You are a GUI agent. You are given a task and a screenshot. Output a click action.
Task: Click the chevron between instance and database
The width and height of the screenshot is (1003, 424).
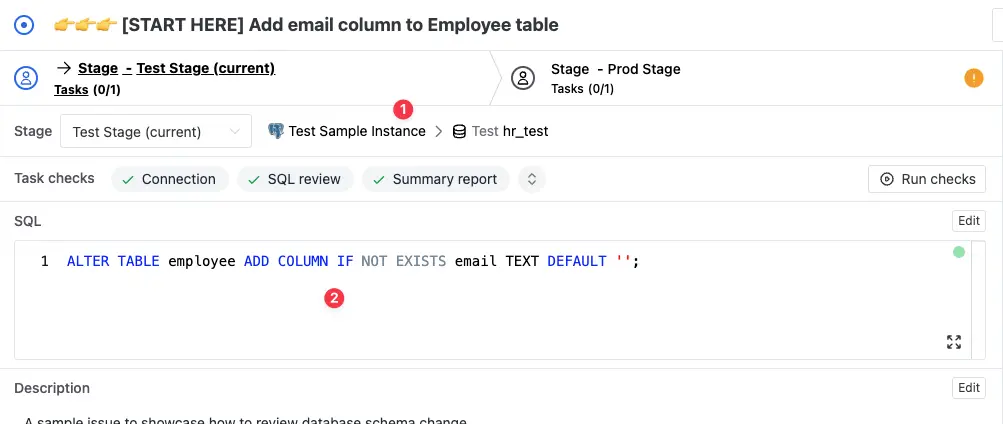pos(439,131)
